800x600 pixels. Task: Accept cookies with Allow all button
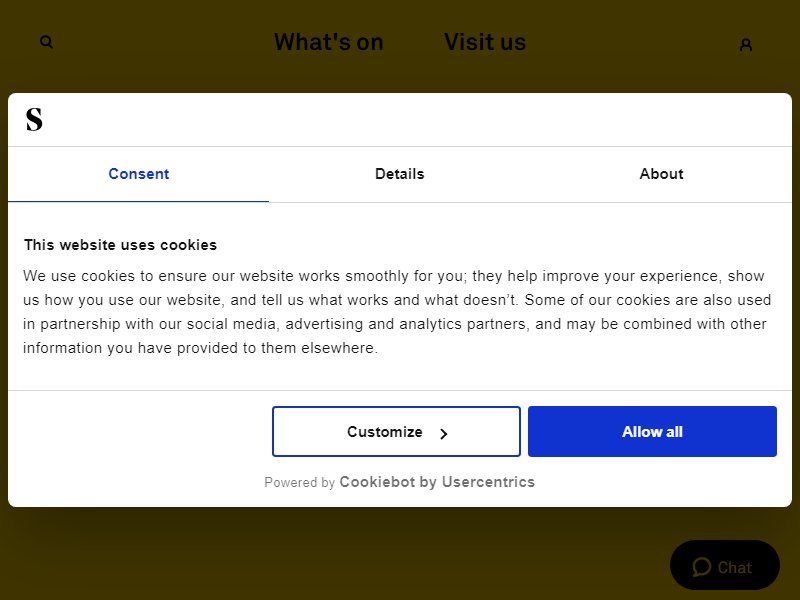pyautogui.click(x=652, y=432)
